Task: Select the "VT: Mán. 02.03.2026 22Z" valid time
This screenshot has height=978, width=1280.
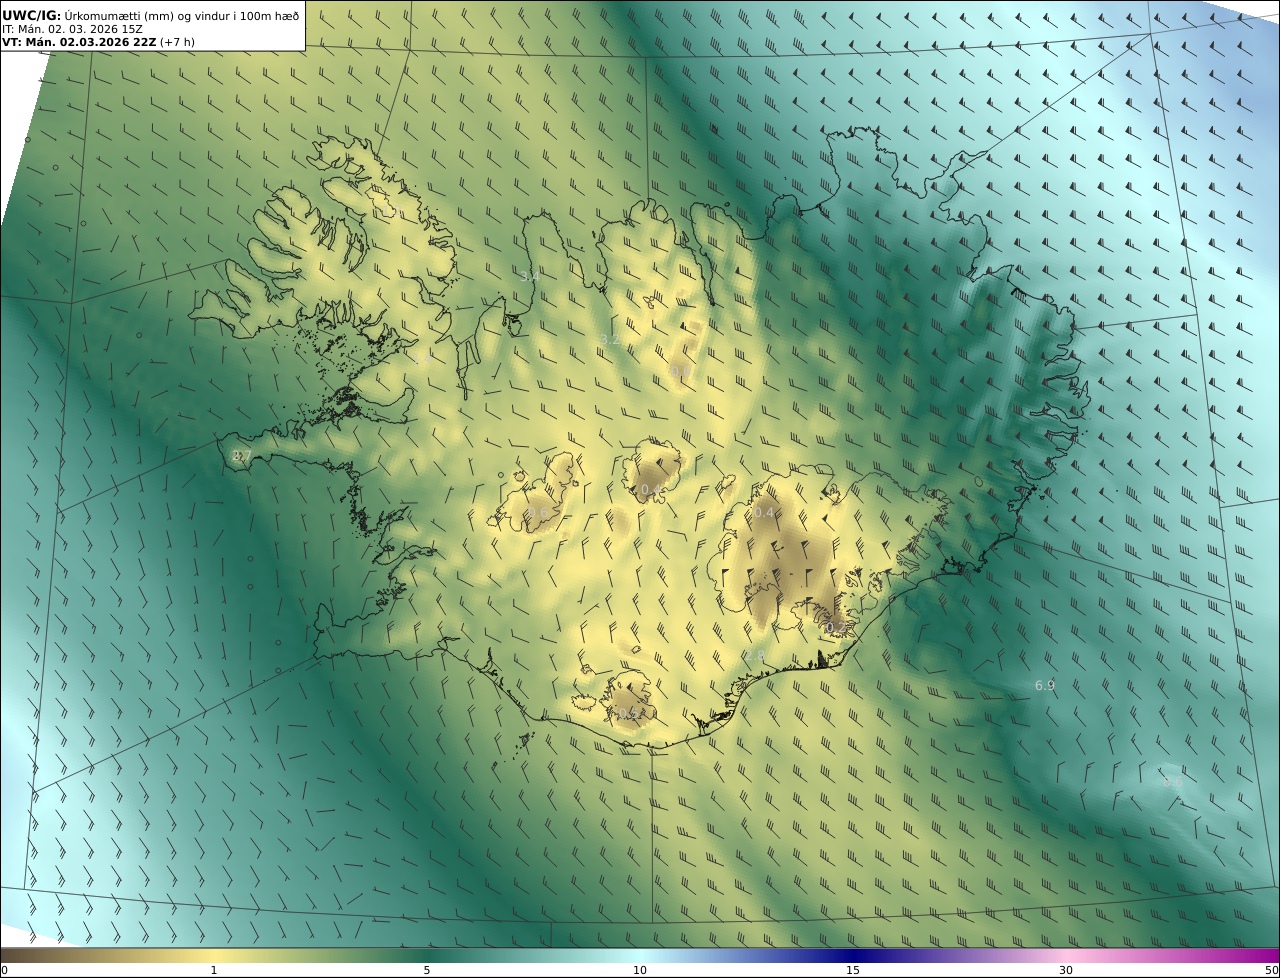Action: [79, 42]
